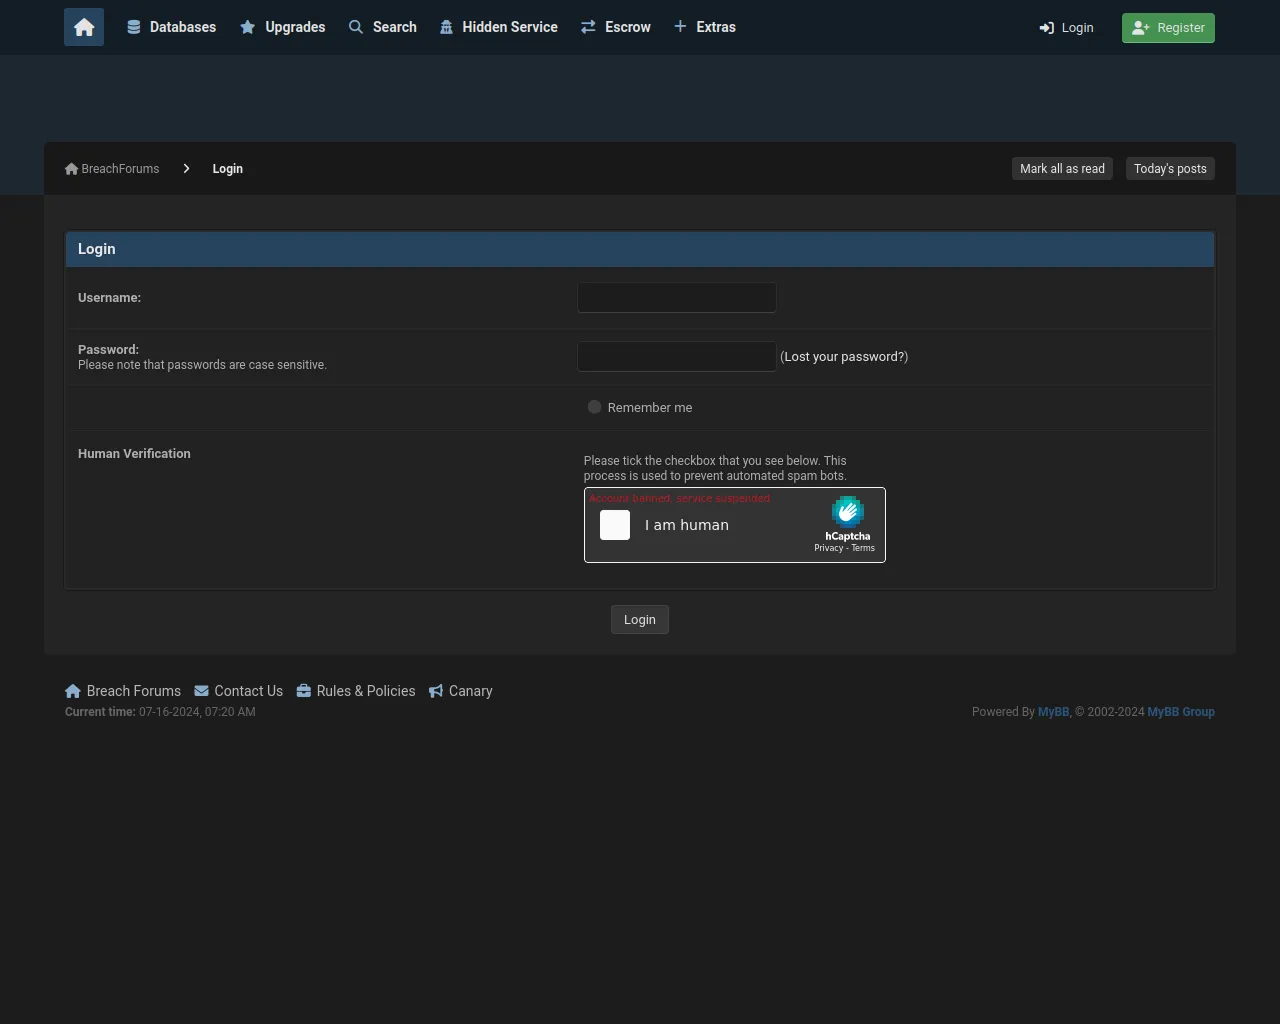Tick the I am human captcha checkbox
The height and width of the screenshot is (1024, 1280).
point(615,525)
